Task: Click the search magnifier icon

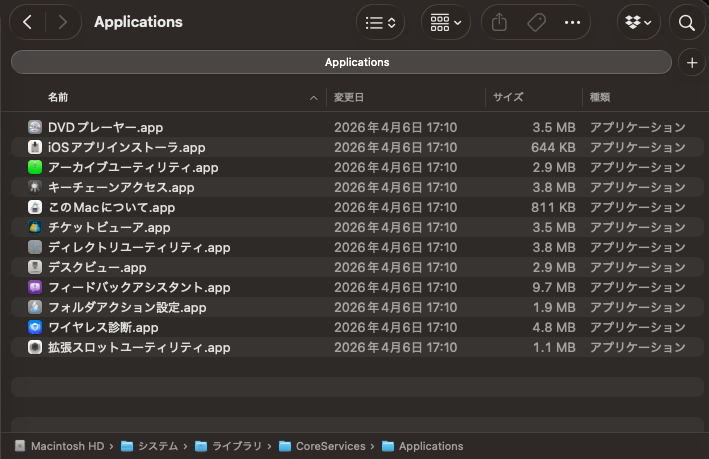Action: [x=687, y=23]
